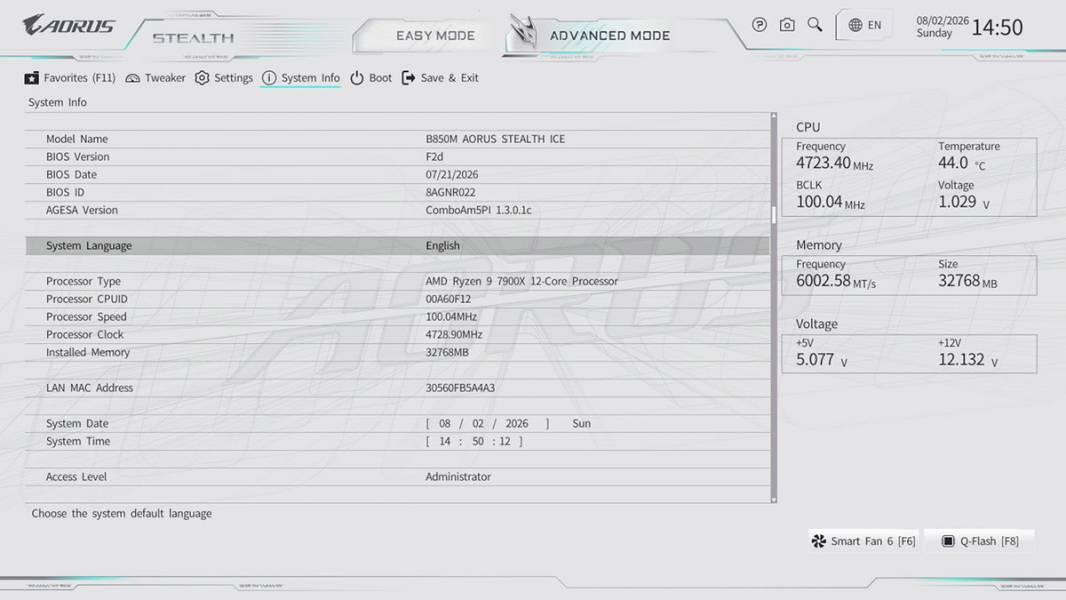The height and width of the screenshot is (600, 1066).
Task: Click the +12V 12.132 V reading
Action: (968, 359)
